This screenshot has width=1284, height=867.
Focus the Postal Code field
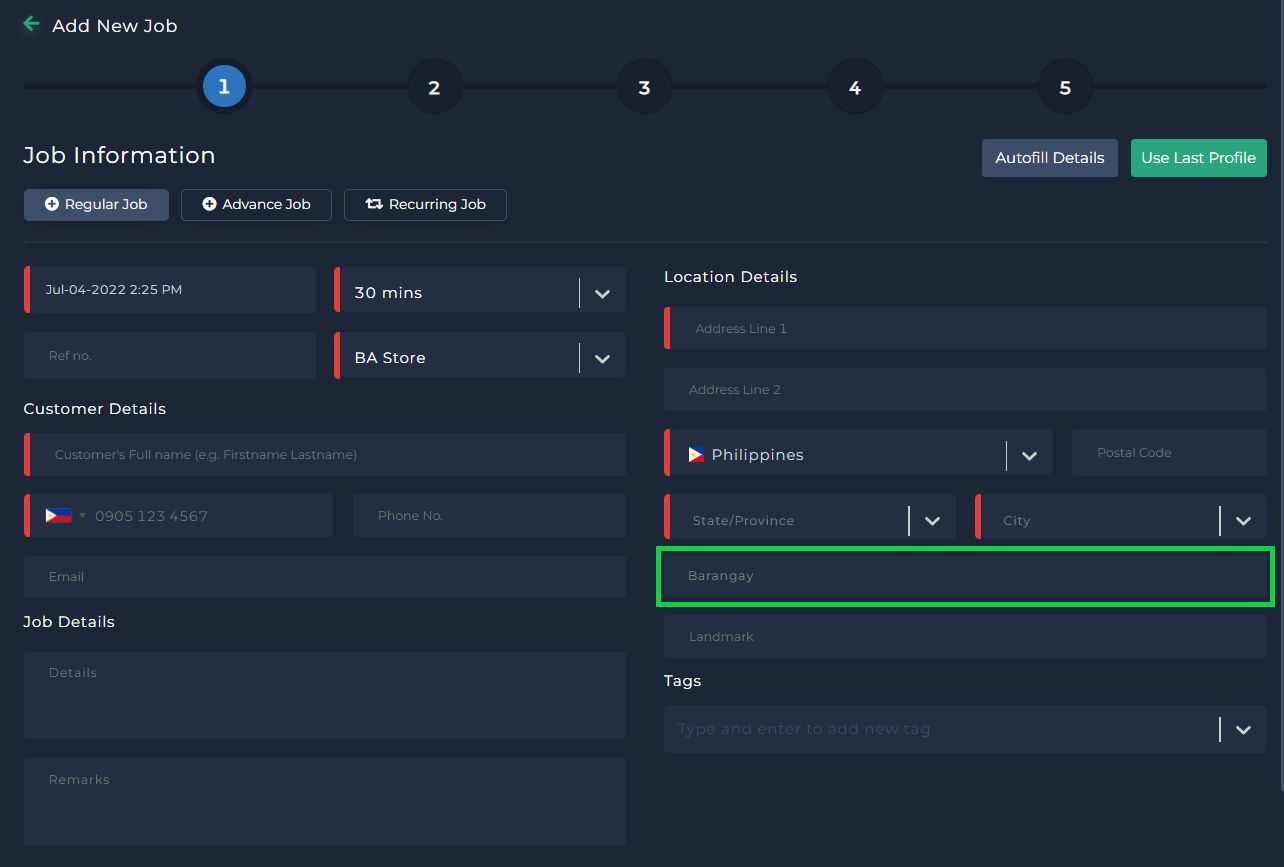coord(1169,452)
